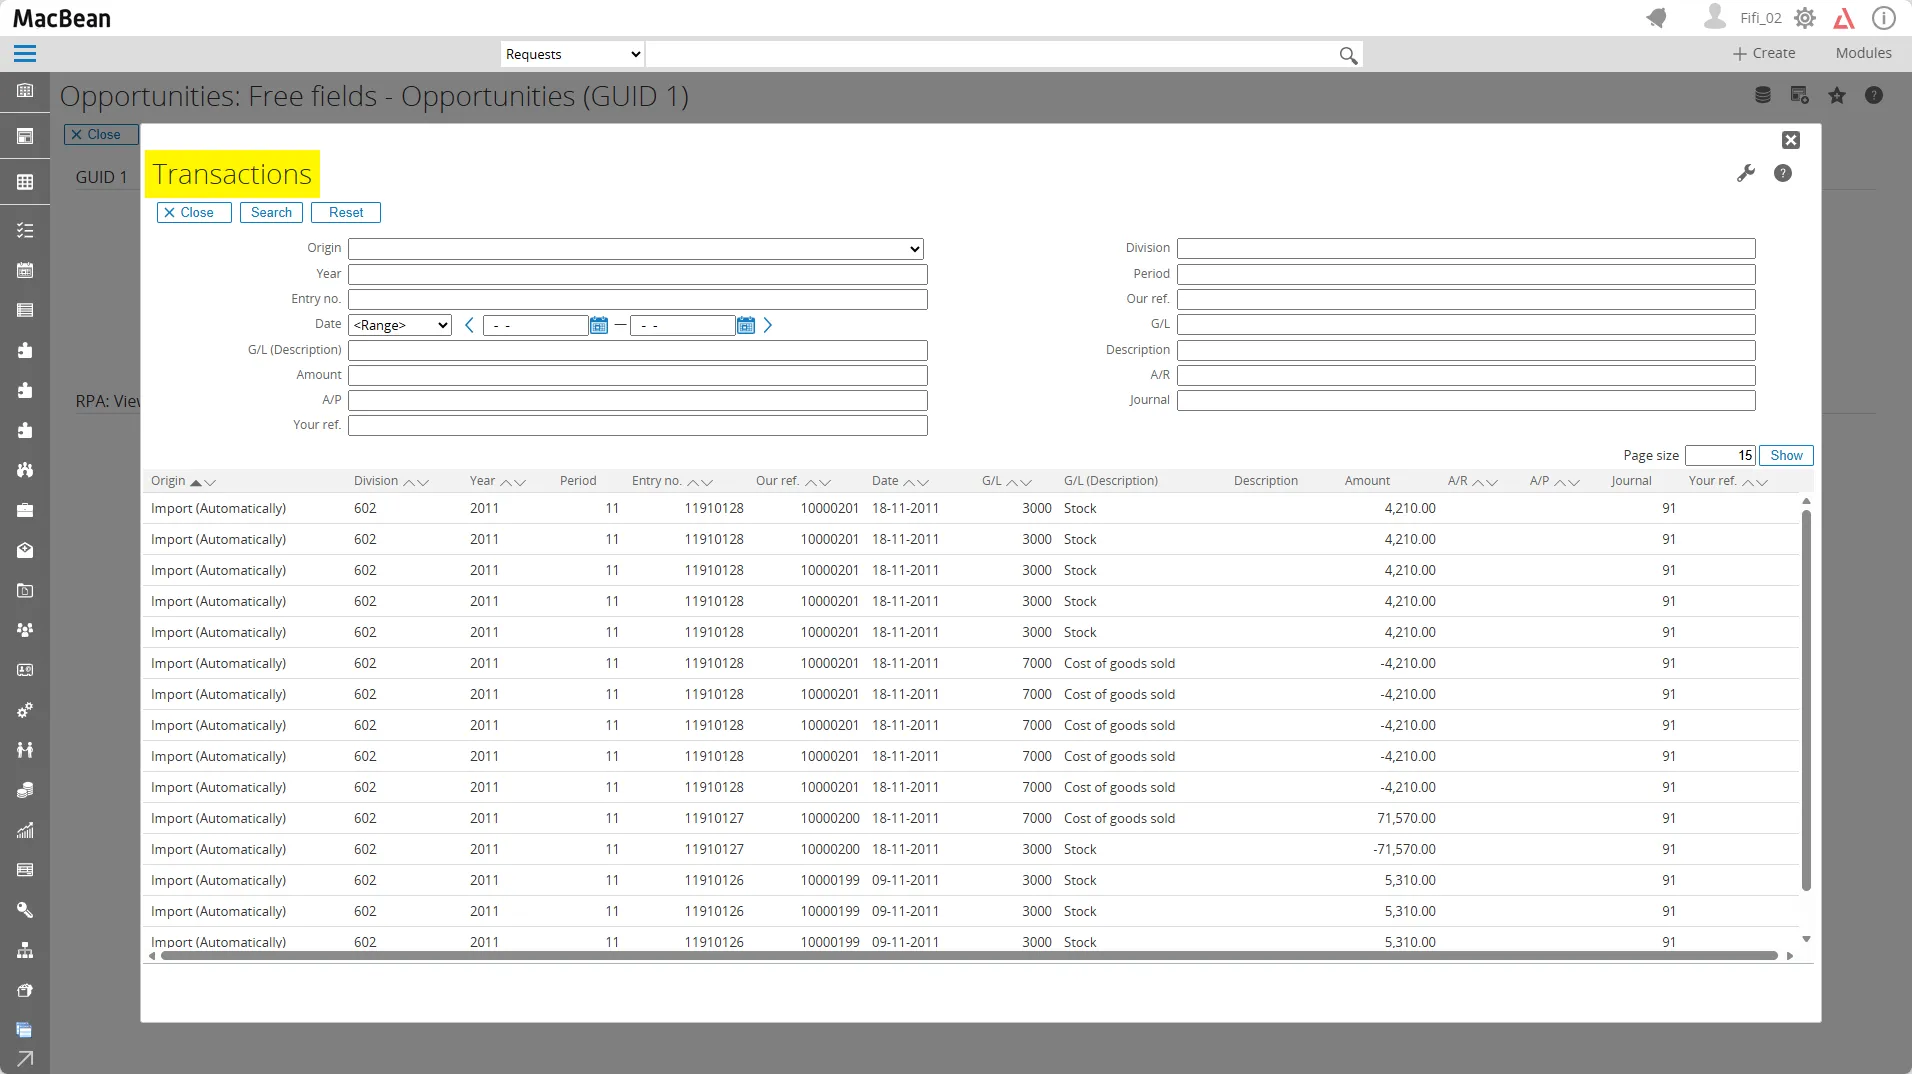
Task: Open the hamburger menu icon
Action: tap(25, 54)
